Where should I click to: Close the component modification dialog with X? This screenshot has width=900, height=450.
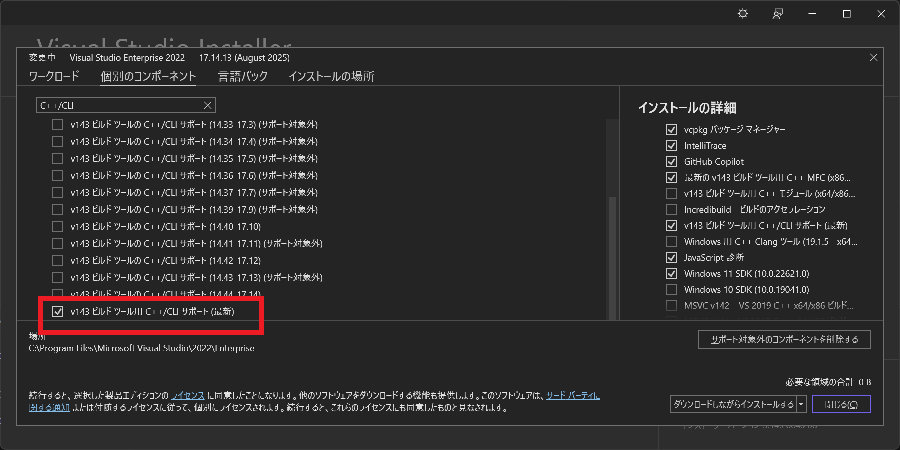pos(874,57)
